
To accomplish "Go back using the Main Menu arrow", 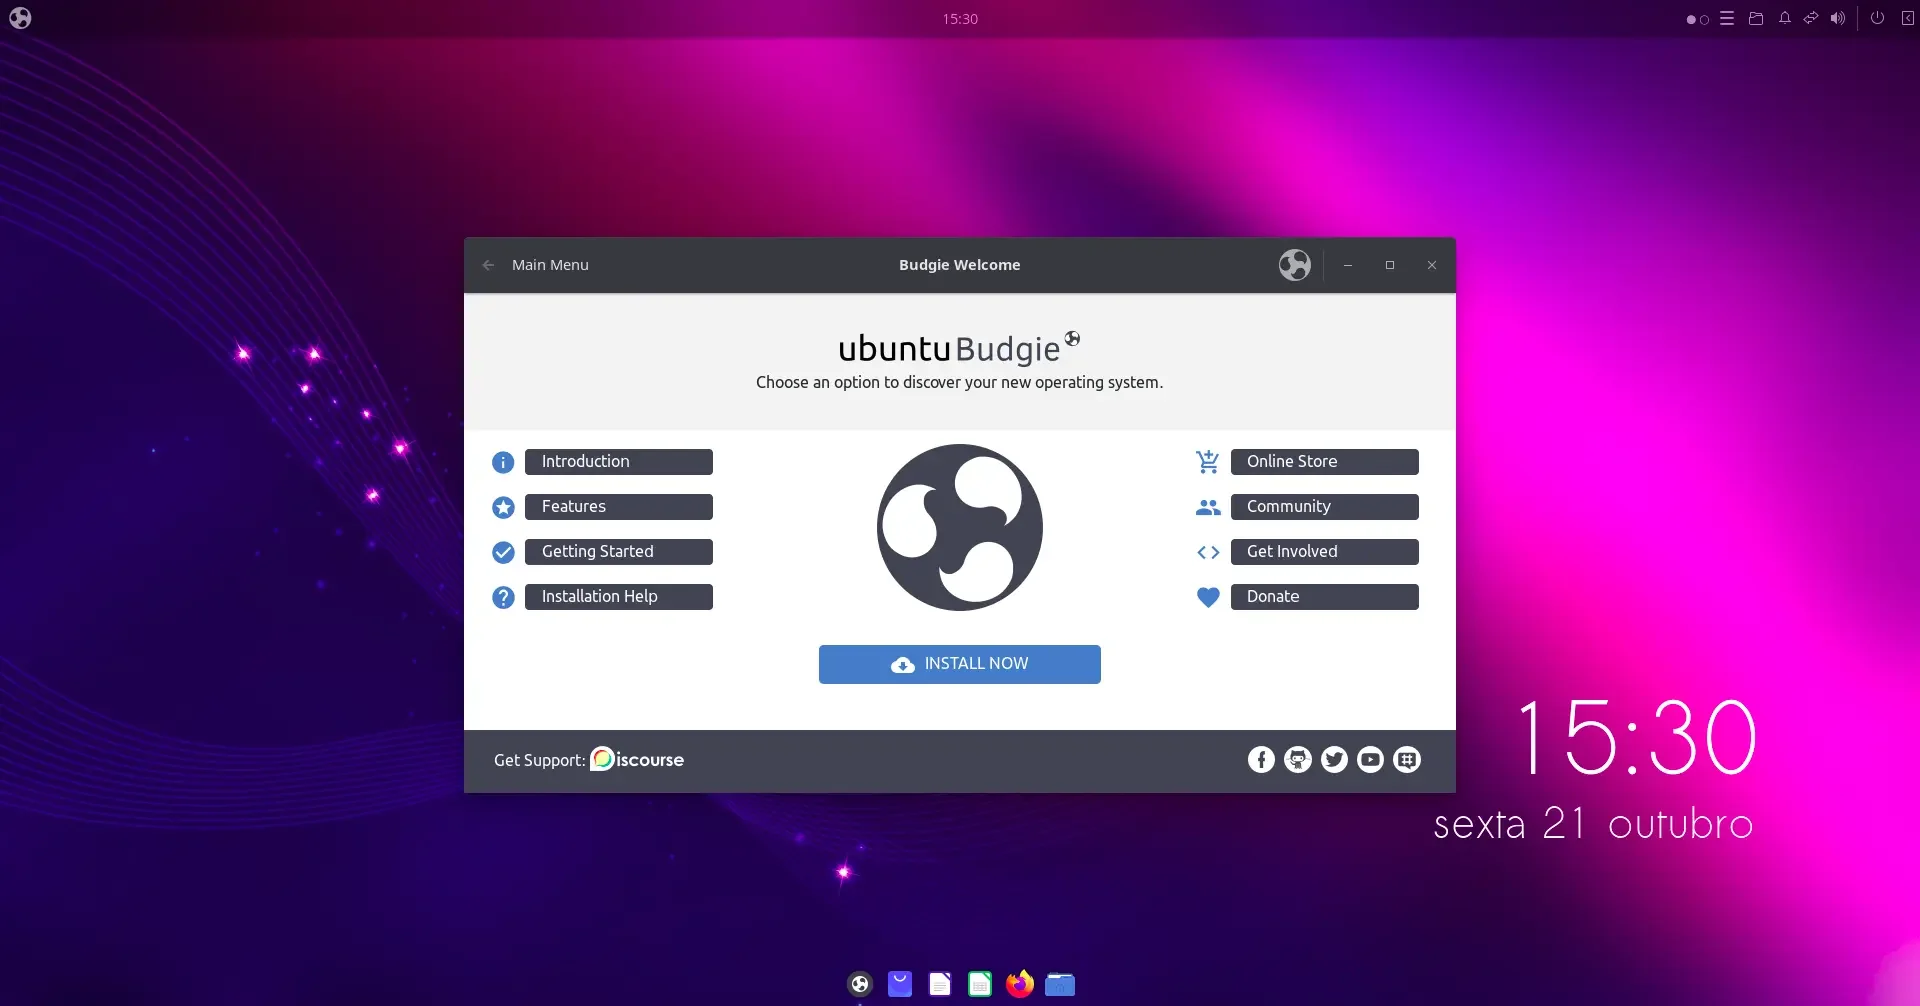I will coord(488,265).
